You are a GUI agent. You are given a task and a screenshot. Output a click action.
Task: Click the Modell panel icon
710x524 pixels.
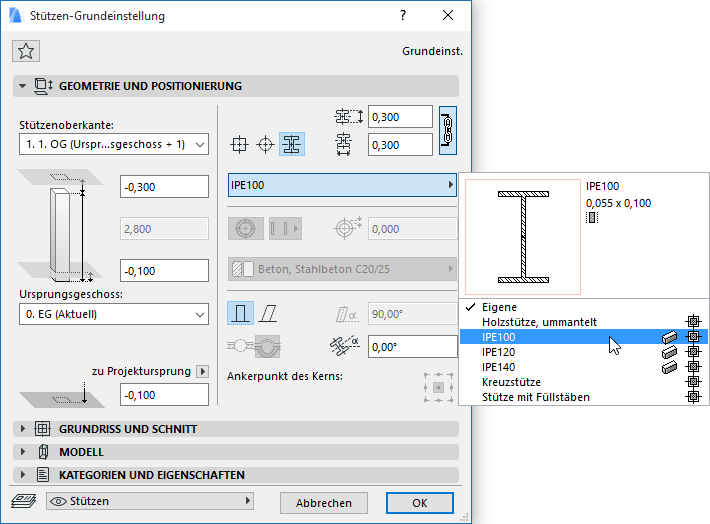pyautogui.click(x=43, y=452)
